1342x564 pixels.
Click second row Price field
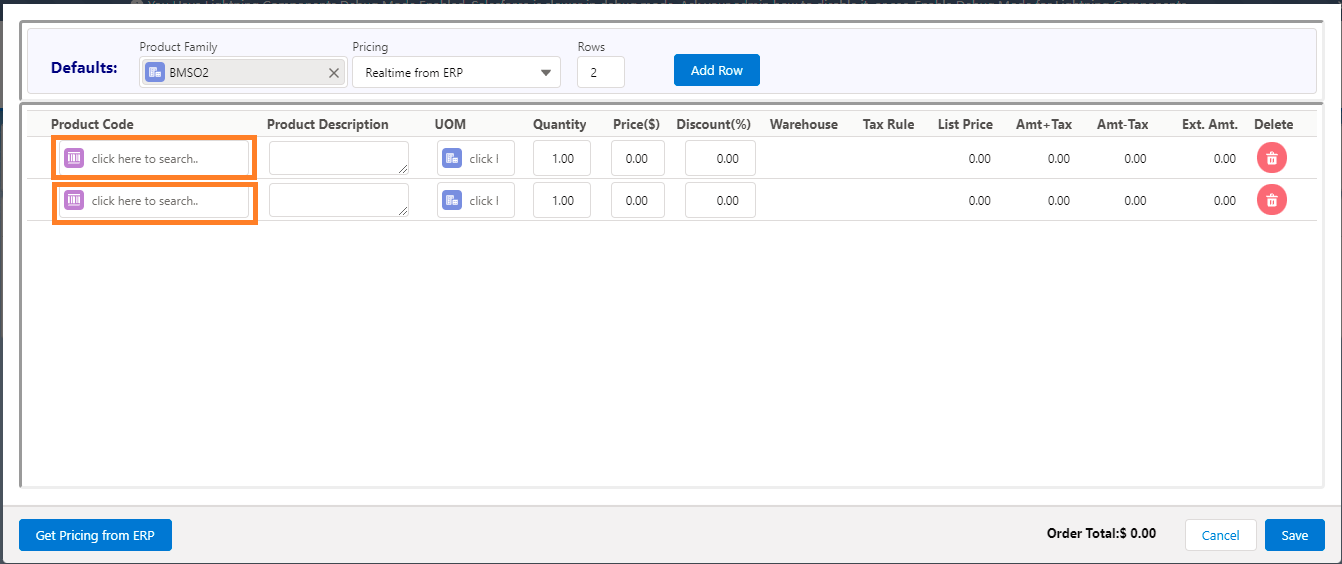coord(638,200)
